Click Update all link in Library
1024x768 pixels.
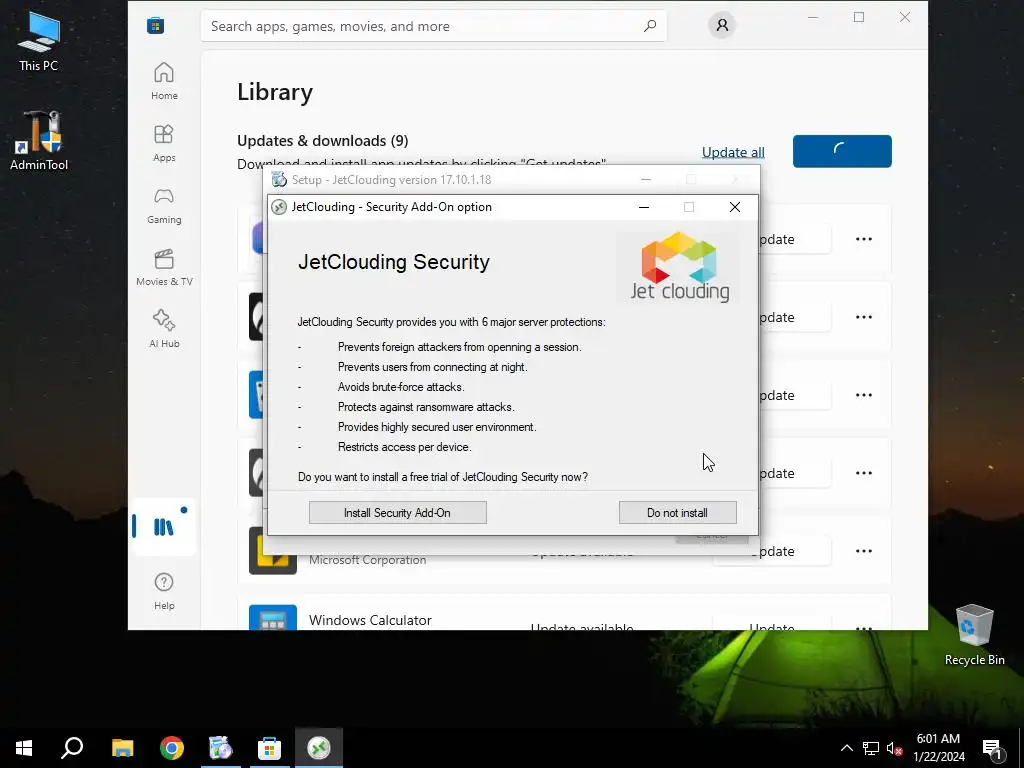pyautogui.click(x=733, y=152)
